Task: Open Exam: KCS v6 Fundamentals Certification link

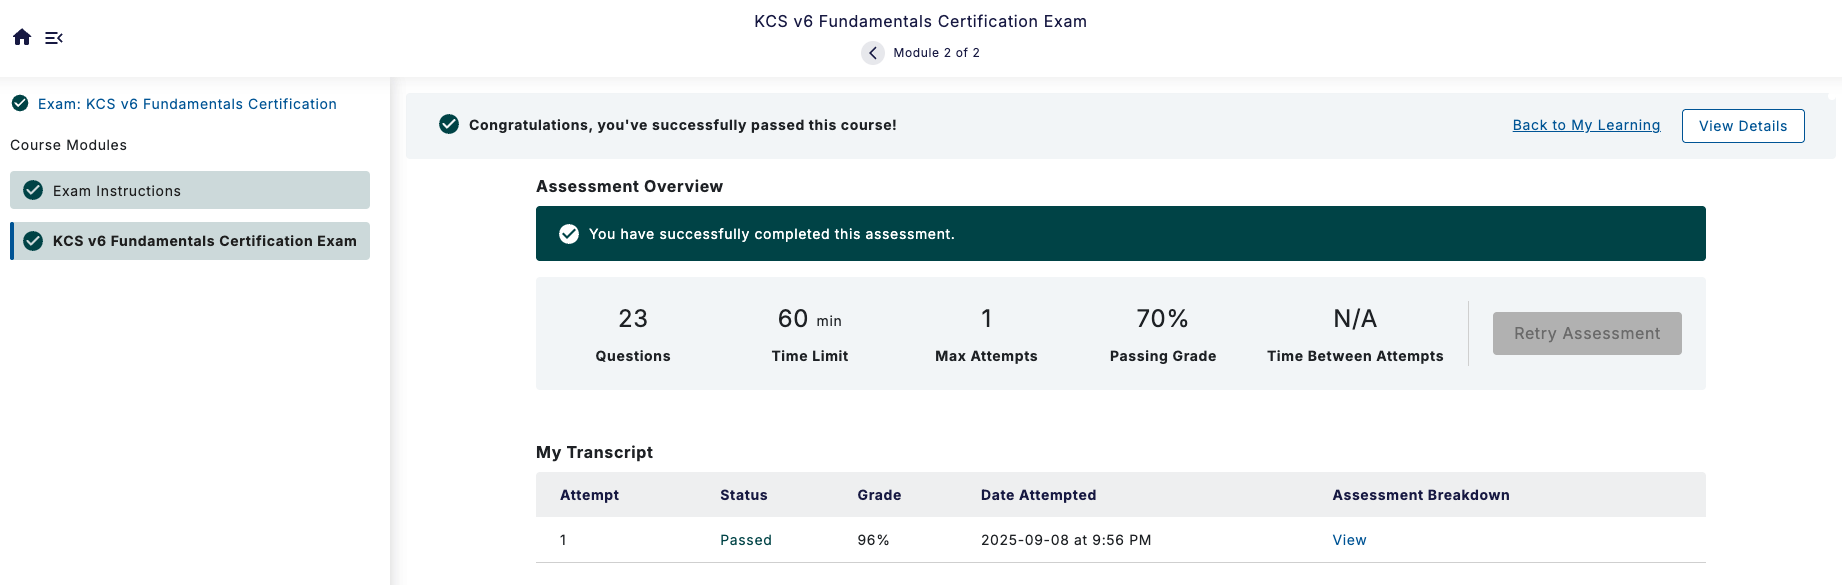Action: point(187,104)
